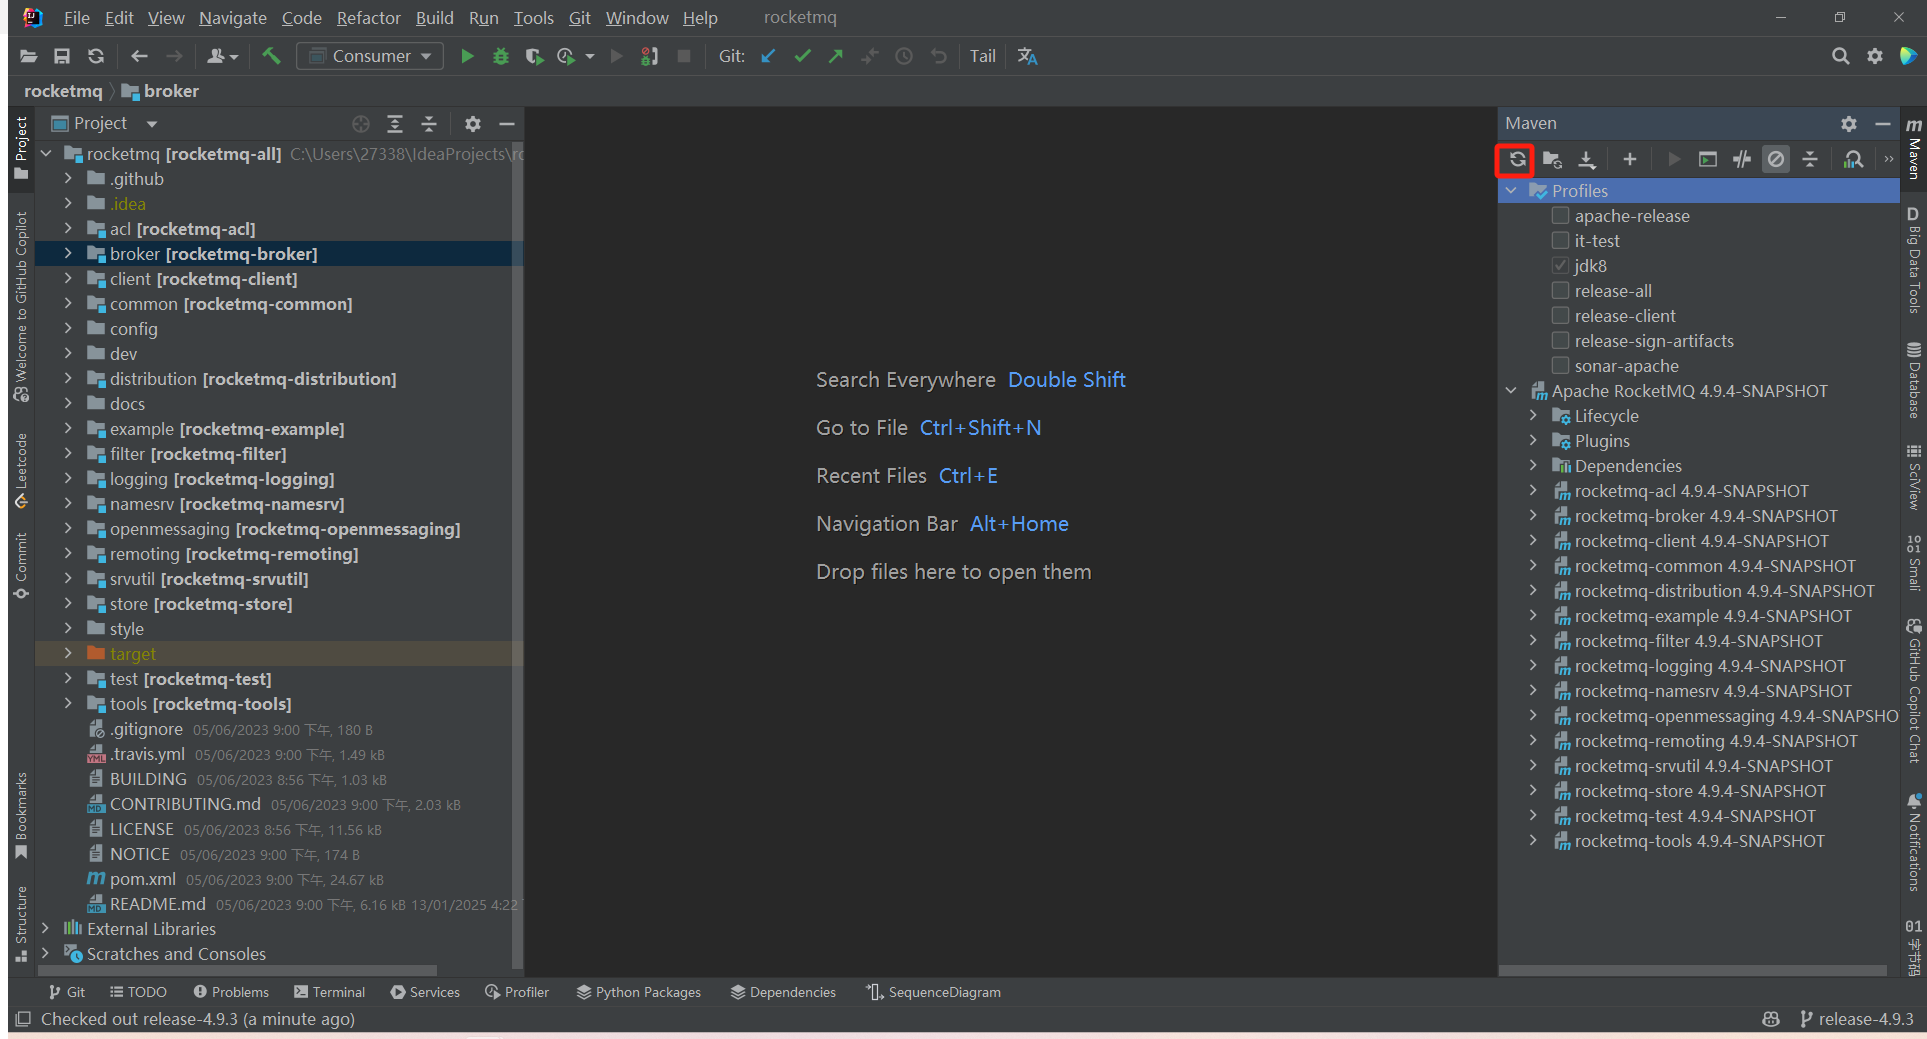Click the rocketmq breadcrumb

pyautogui.click(x=63, y=91)
